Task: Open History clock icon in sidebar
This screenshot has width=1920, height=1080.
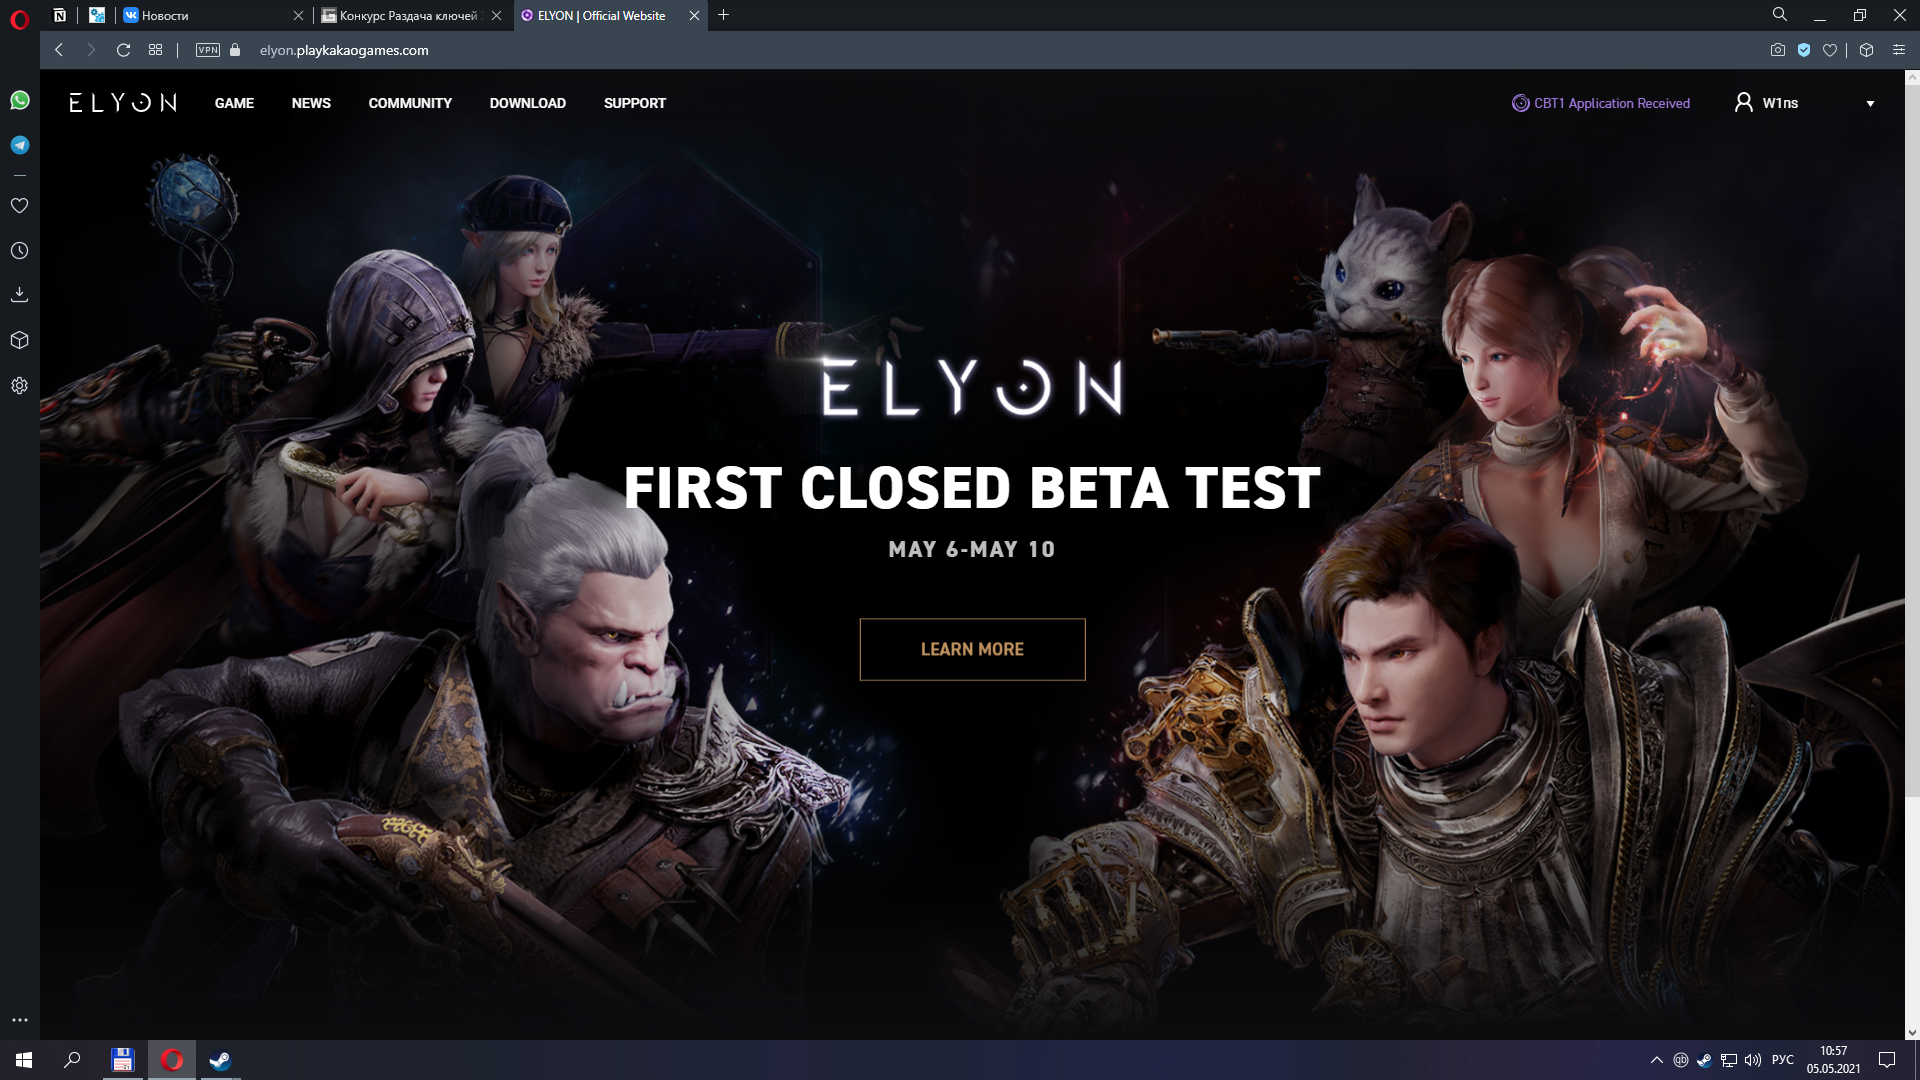Action: point(19,251)
